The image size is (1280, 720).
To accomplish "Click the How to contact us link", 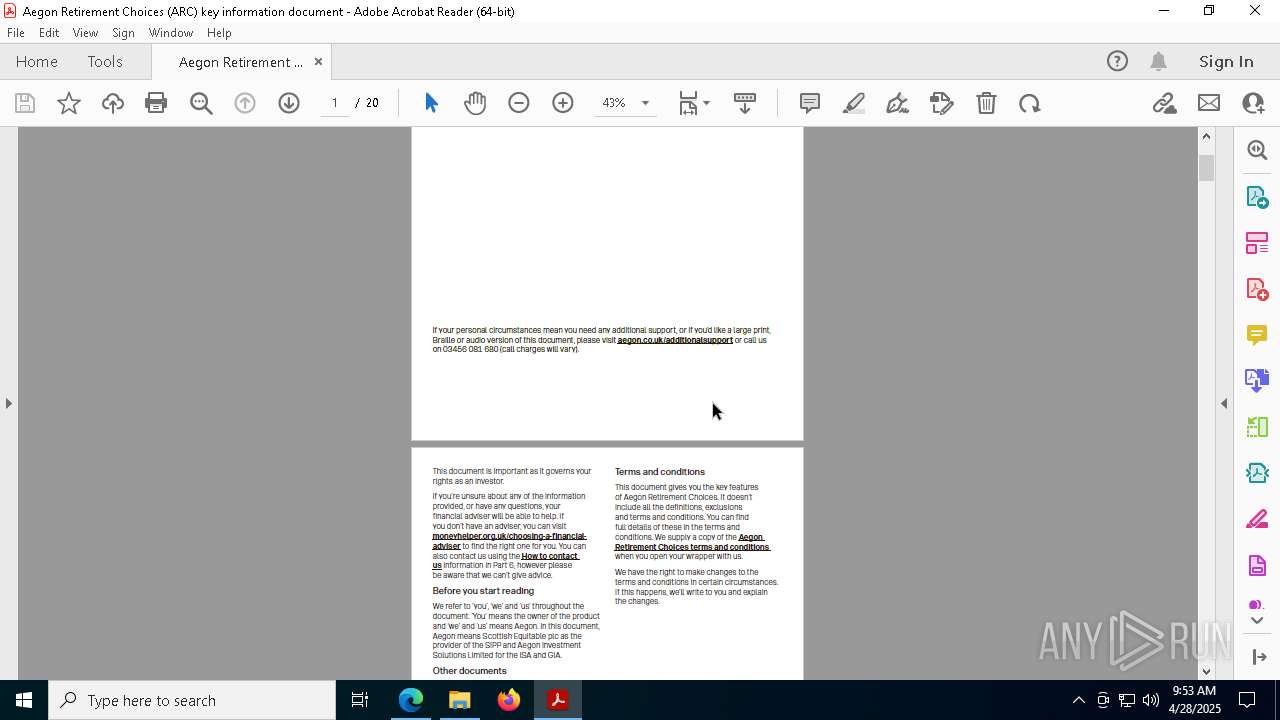I will click(x=505, y=561).
